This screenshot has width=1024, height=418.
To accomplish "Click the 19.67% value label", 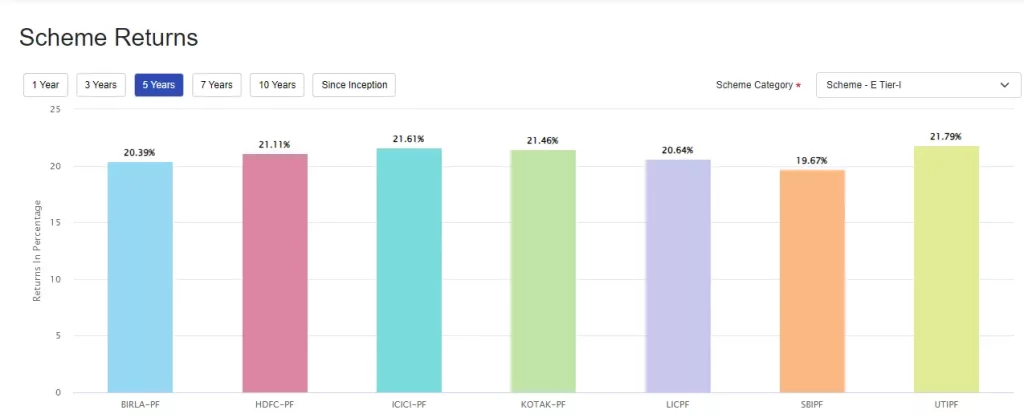I will click(x=812, y=160).
